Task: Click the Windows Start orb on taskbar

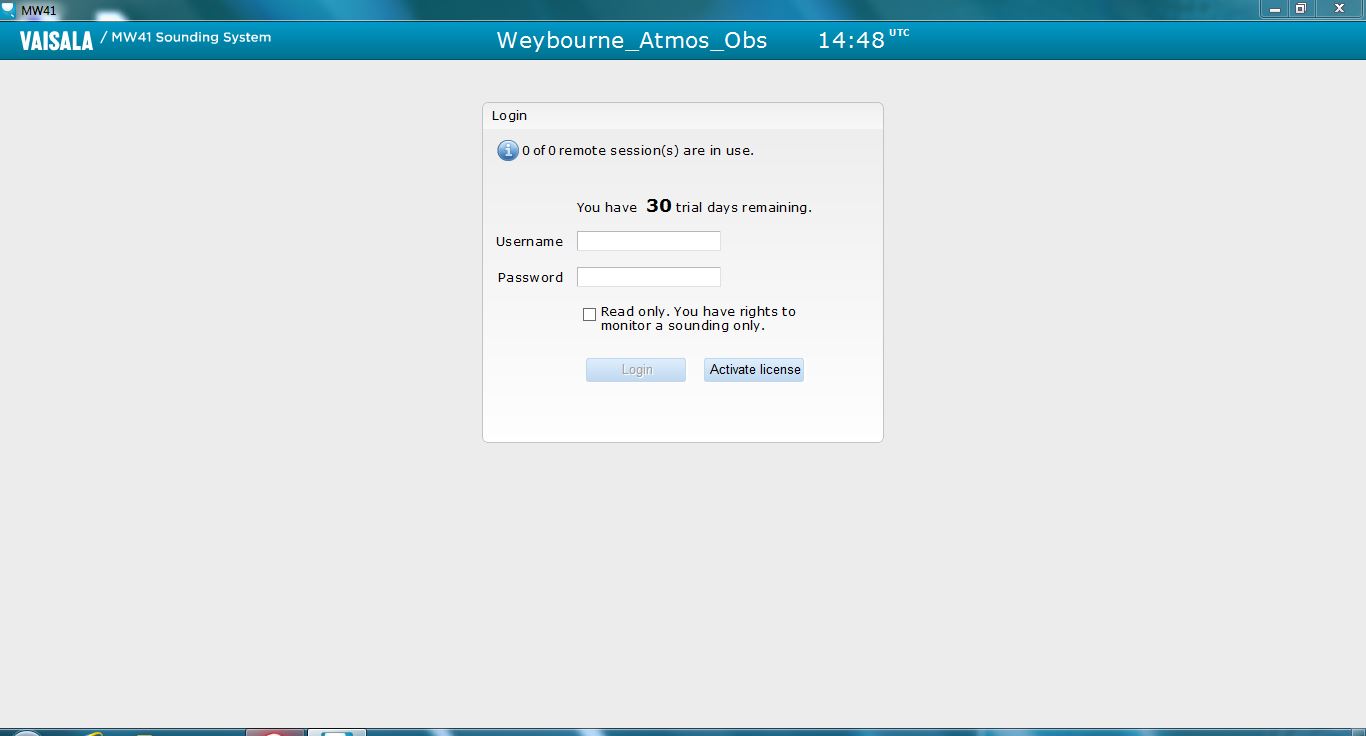Action: (x=25, y=733)
